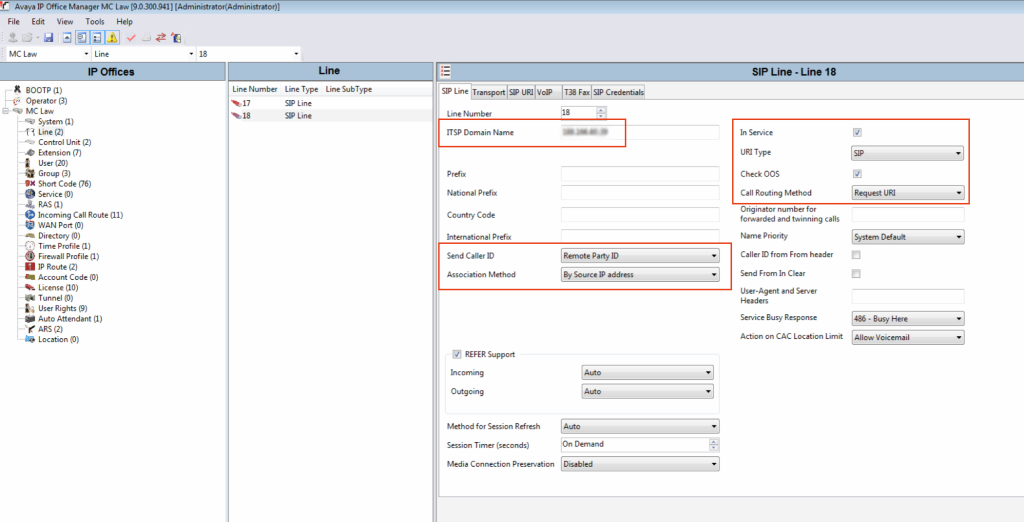Select Auto Attendant (1) tree node
The width and height of the screenshot is (1024, 522).
70,319
